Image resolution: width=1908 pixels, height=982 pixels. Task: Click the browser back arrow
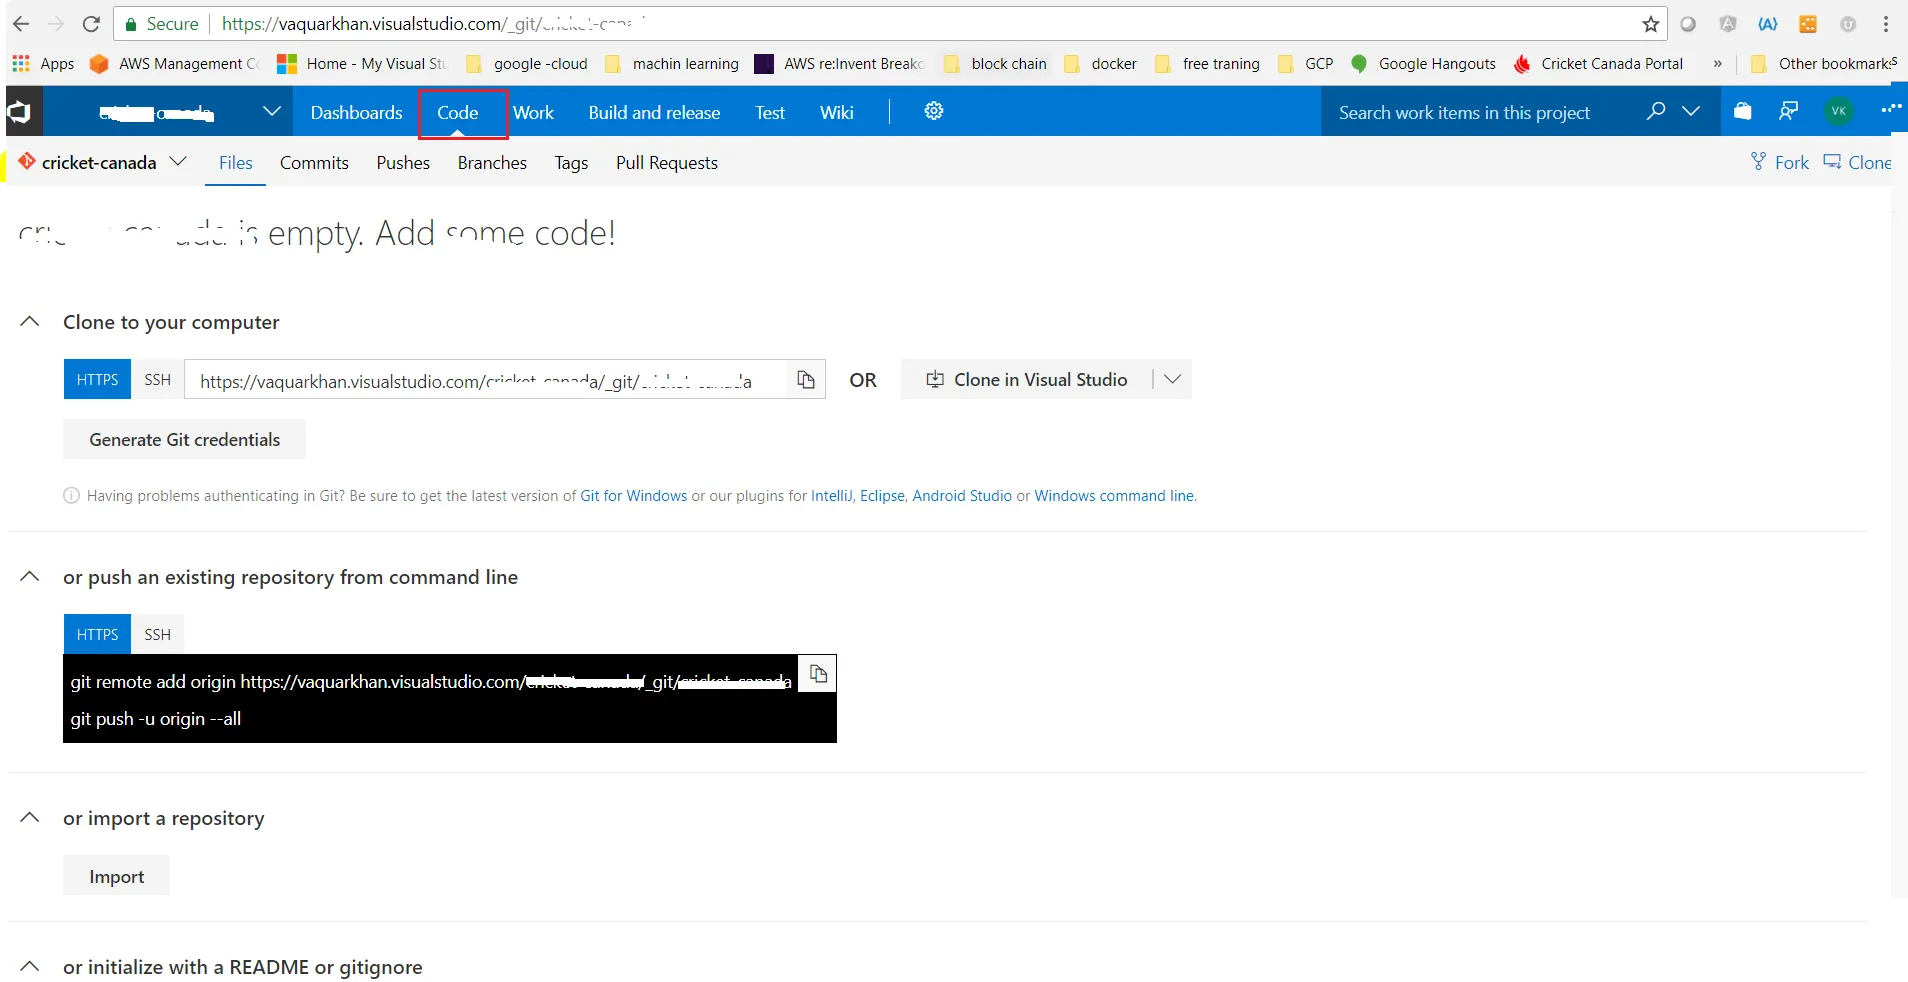coord(21,24)
